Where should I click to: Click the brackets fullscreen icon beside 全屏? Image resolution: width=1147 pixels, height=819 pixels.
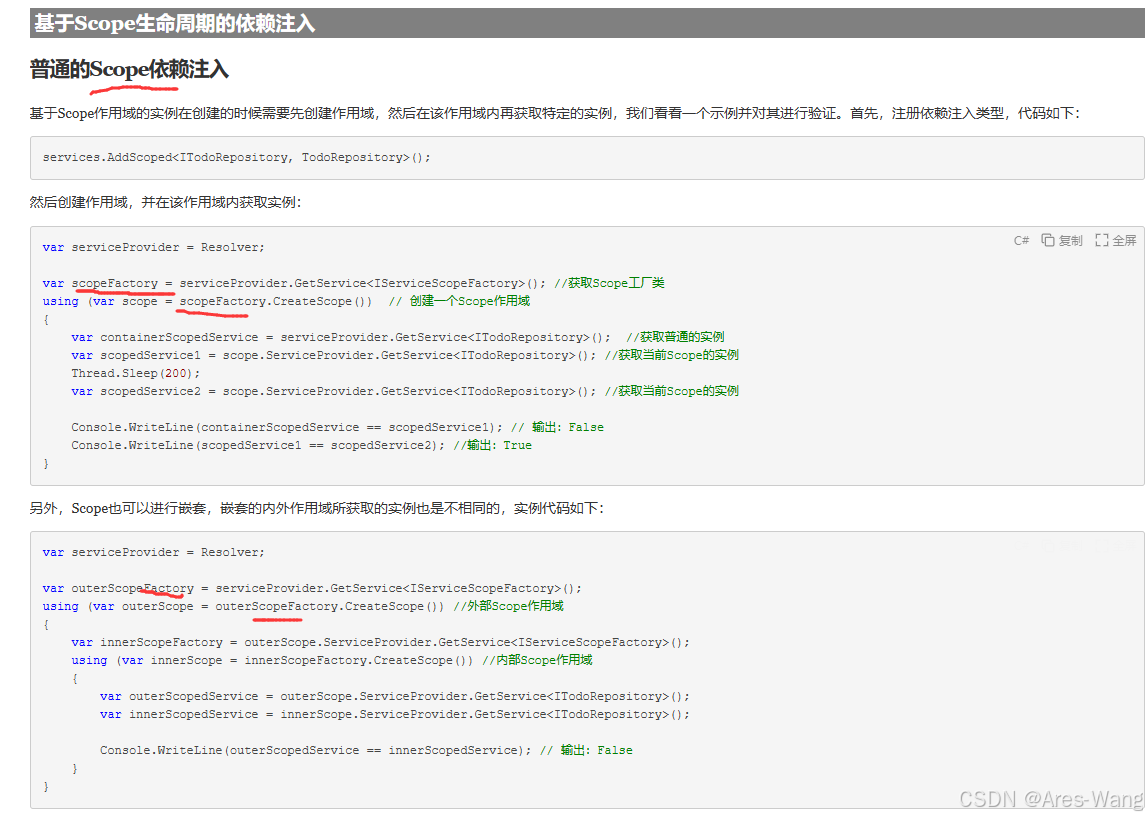click(x=1102, y=240)
